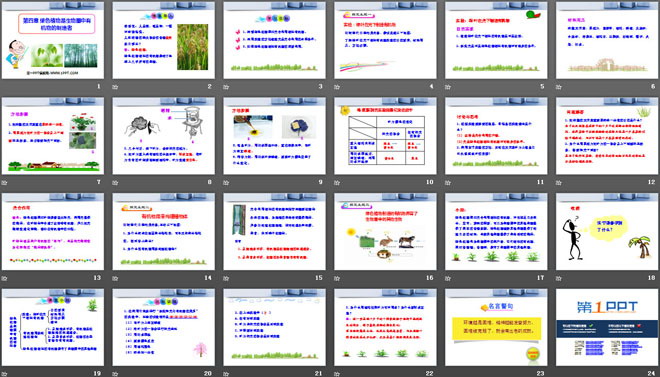This screenshot has height=377, width=660.
Task: Click the slide number label "1"
Action: click(x=99, y=87)
